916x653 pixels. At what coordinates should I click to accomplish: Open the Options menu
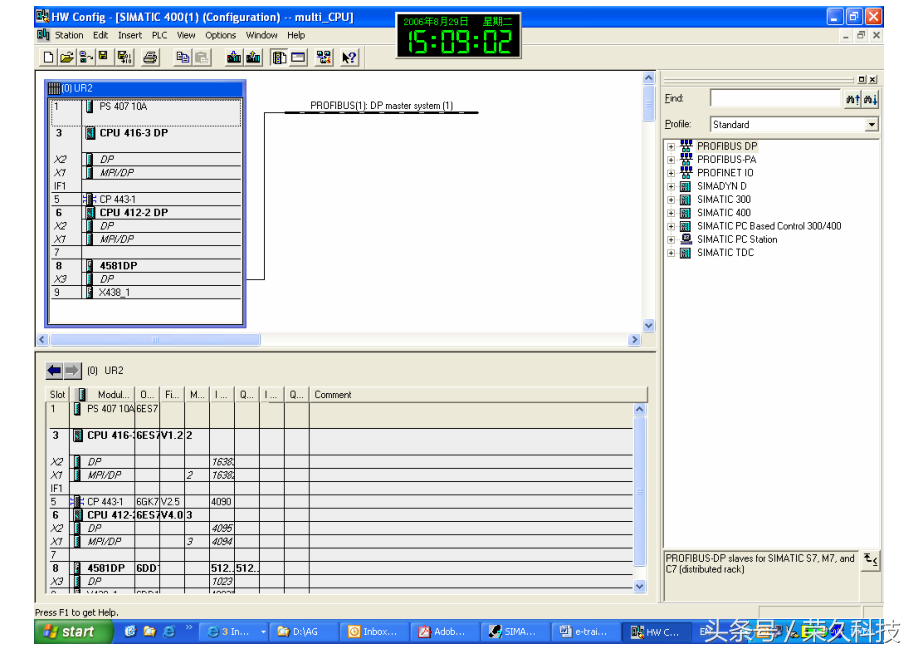click(x=221, y=35)
